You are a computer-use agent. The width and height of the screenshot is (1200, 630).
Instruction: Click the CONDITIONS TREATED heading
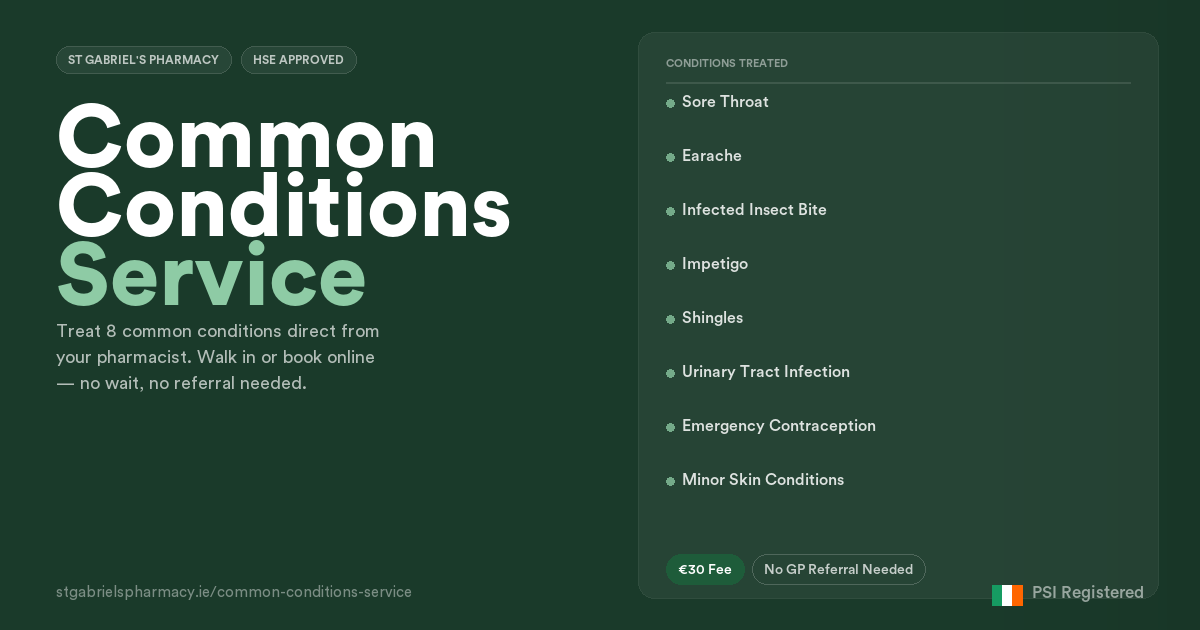click(x=727, y=63)
